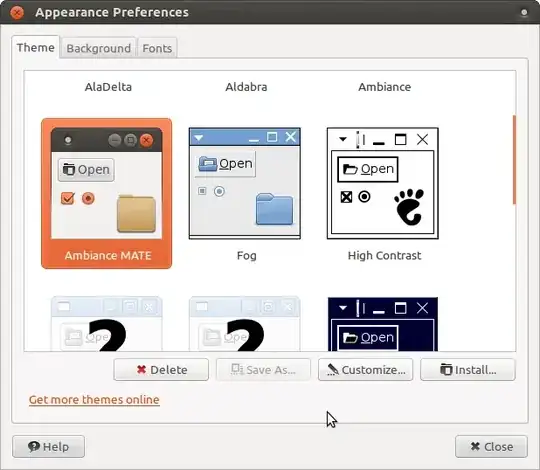Click the orange theme list scrollbar
Image resolution: width=540 pixels, height=470 pixels.
(514, 160)
